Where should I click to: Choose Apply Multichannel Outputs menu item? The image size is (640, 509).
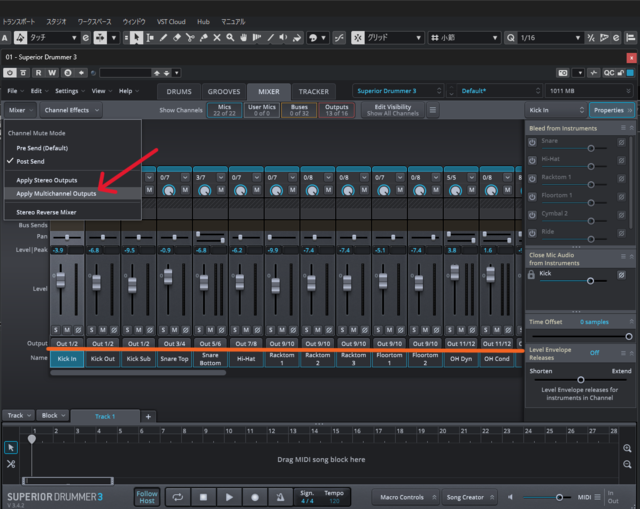point(57,193)
